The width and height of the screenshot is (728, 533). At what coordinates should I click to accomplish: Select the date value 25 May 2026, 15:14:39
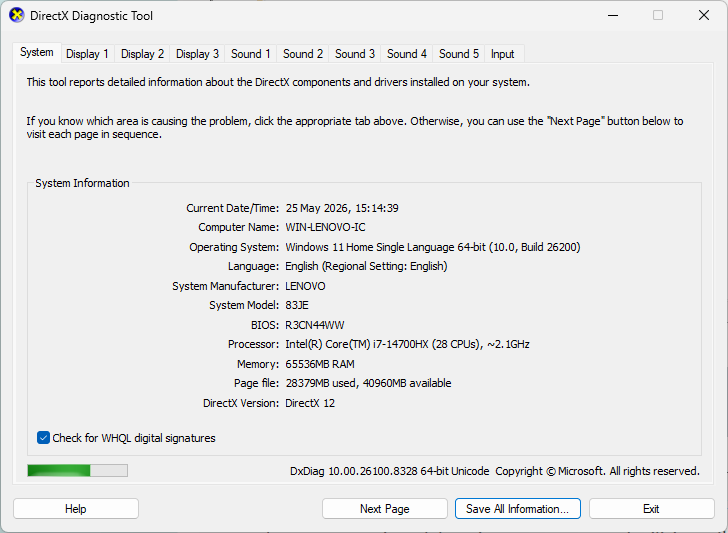[x=342, y=208]
